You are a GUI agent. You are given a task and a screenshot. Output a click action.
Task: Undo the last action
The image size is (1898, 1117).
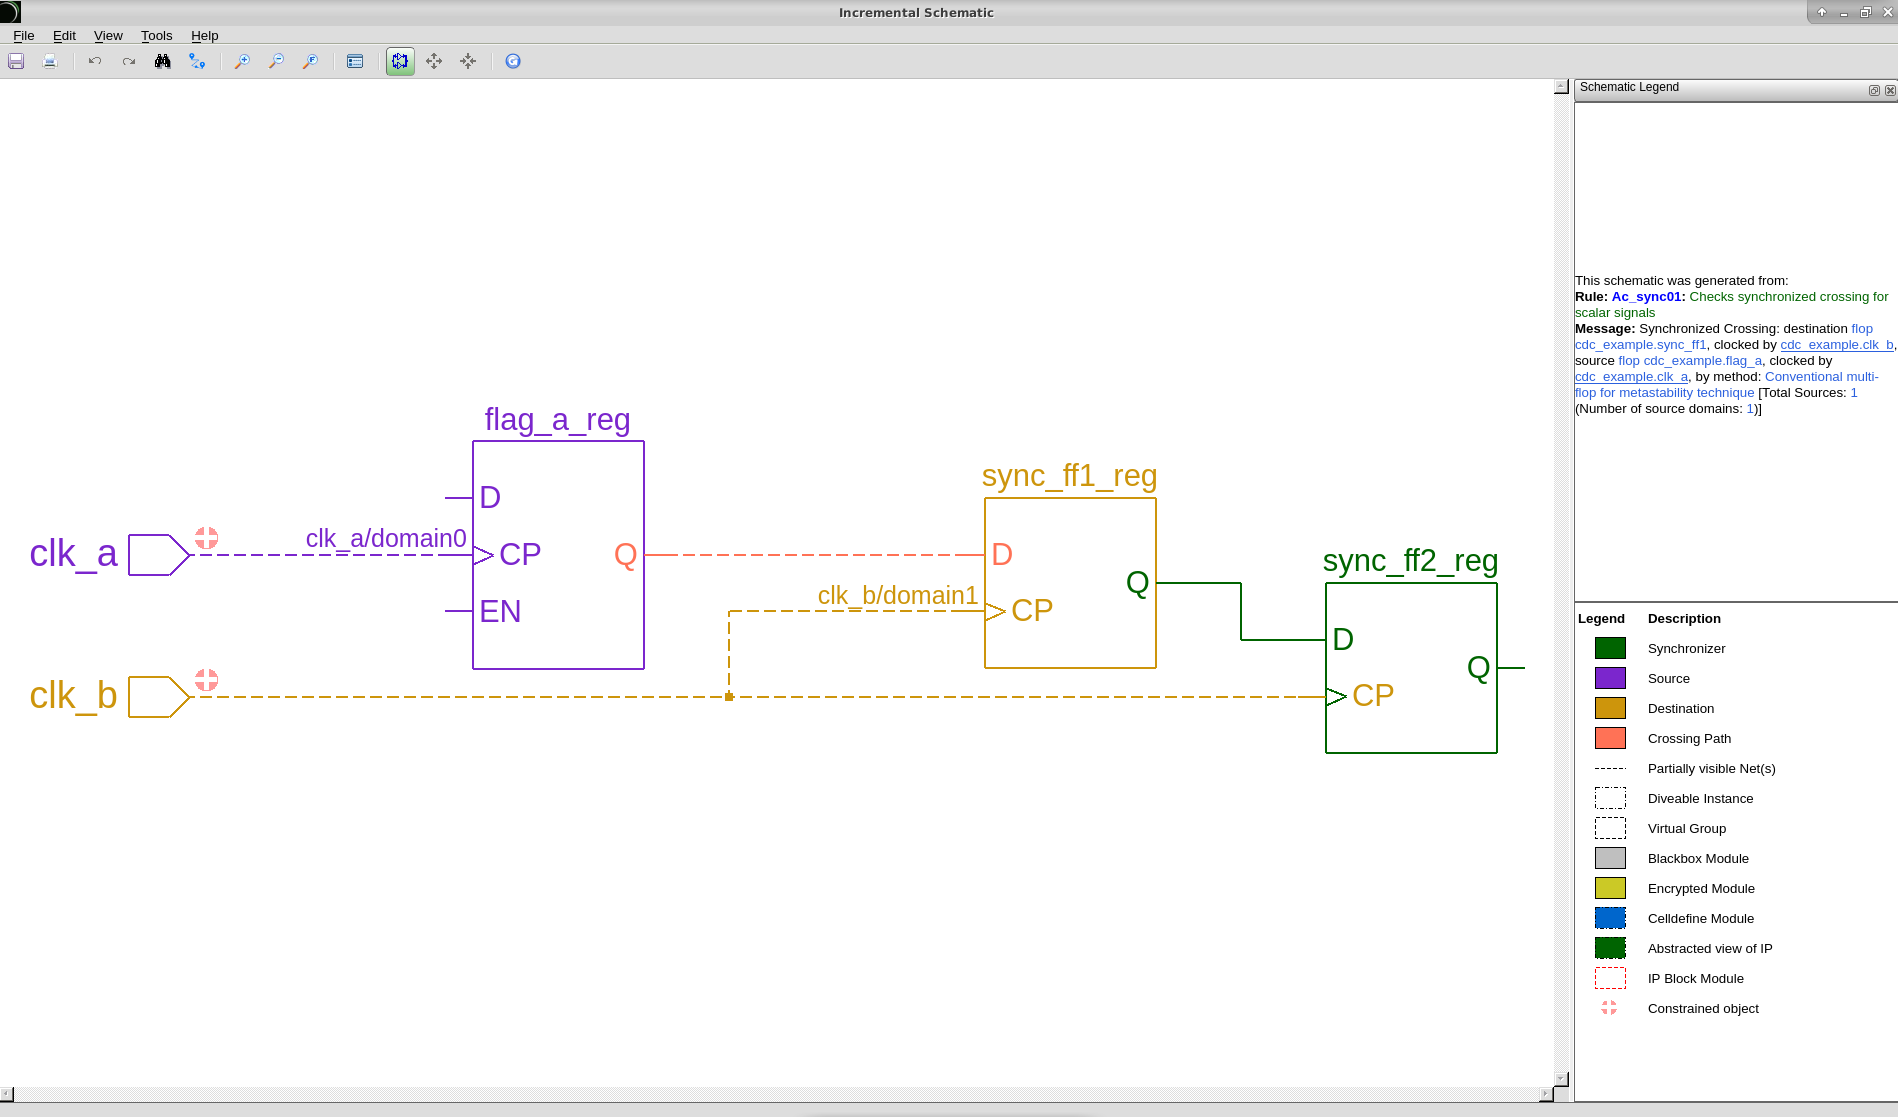[95, 61]
